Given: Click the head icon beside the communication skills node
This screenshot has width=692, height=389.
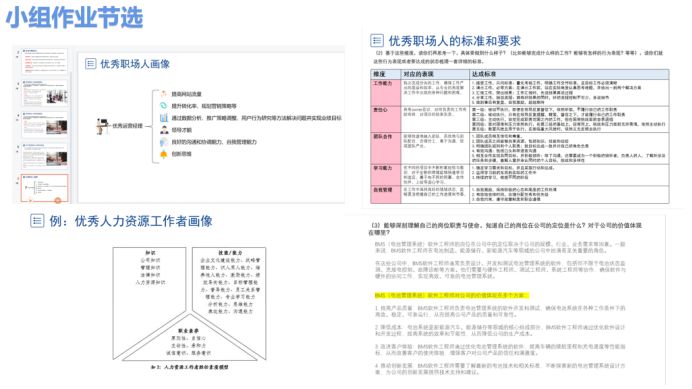Looking at the screenshot, I should [x=164, y=142].
